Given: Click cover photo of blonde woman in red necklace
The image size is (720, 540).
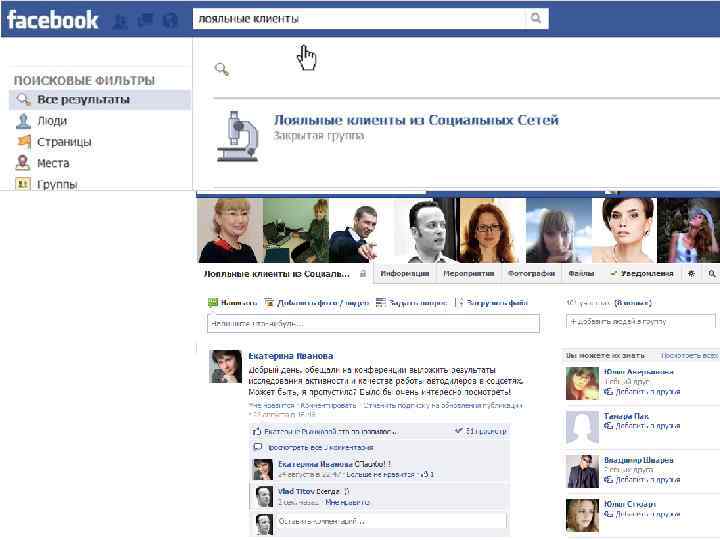Looking at the screenshot, I should tap(230, 231).
